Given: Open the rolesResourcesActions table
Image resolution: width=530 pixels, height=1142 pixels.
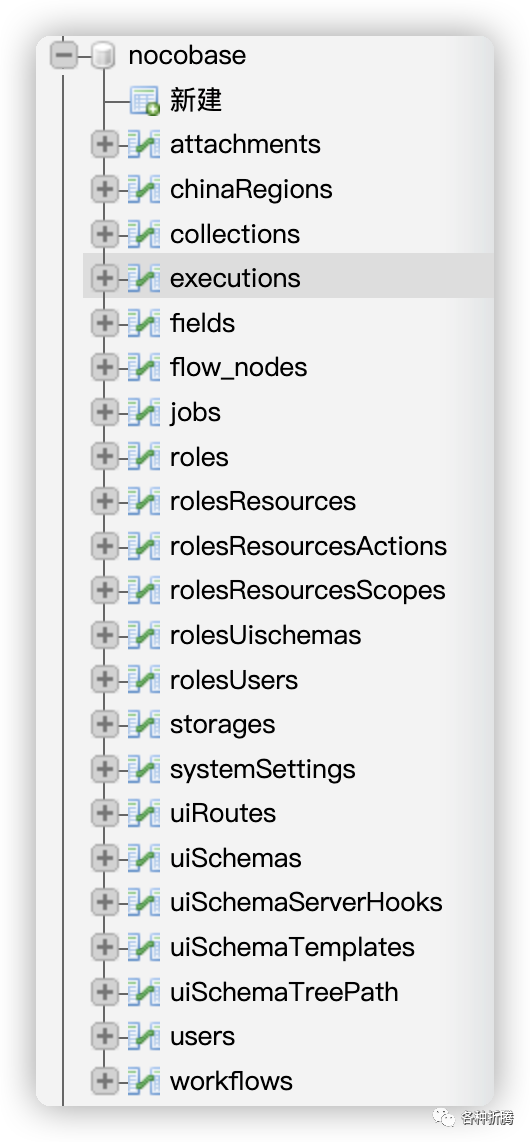Looking at the screenshot, I should click(x=308, y=546).
